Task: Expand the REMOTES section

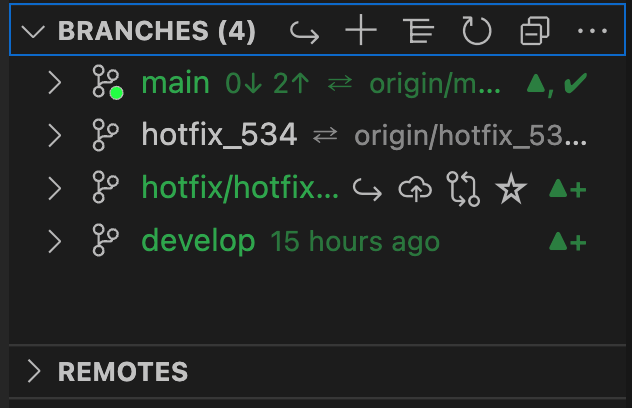Action: coord(35,371)
